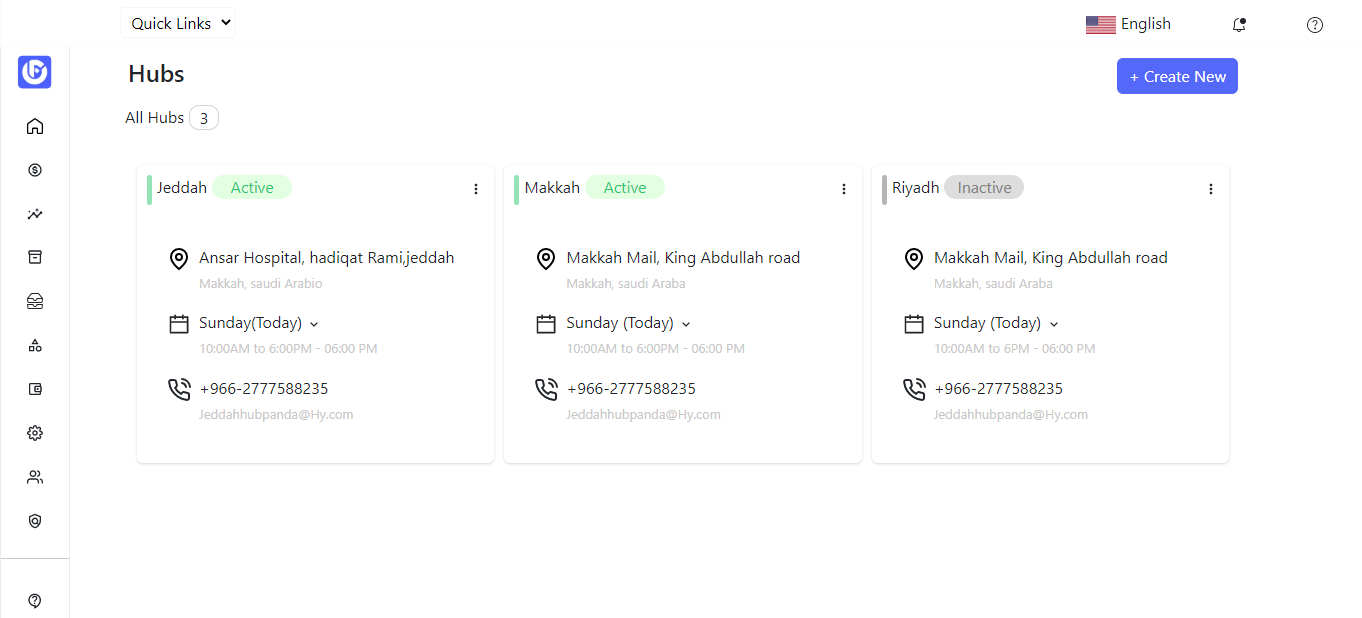1362x618 pixels.
Task: Open the three-dot menu on Makkah hub
Action: click(843, 188)
